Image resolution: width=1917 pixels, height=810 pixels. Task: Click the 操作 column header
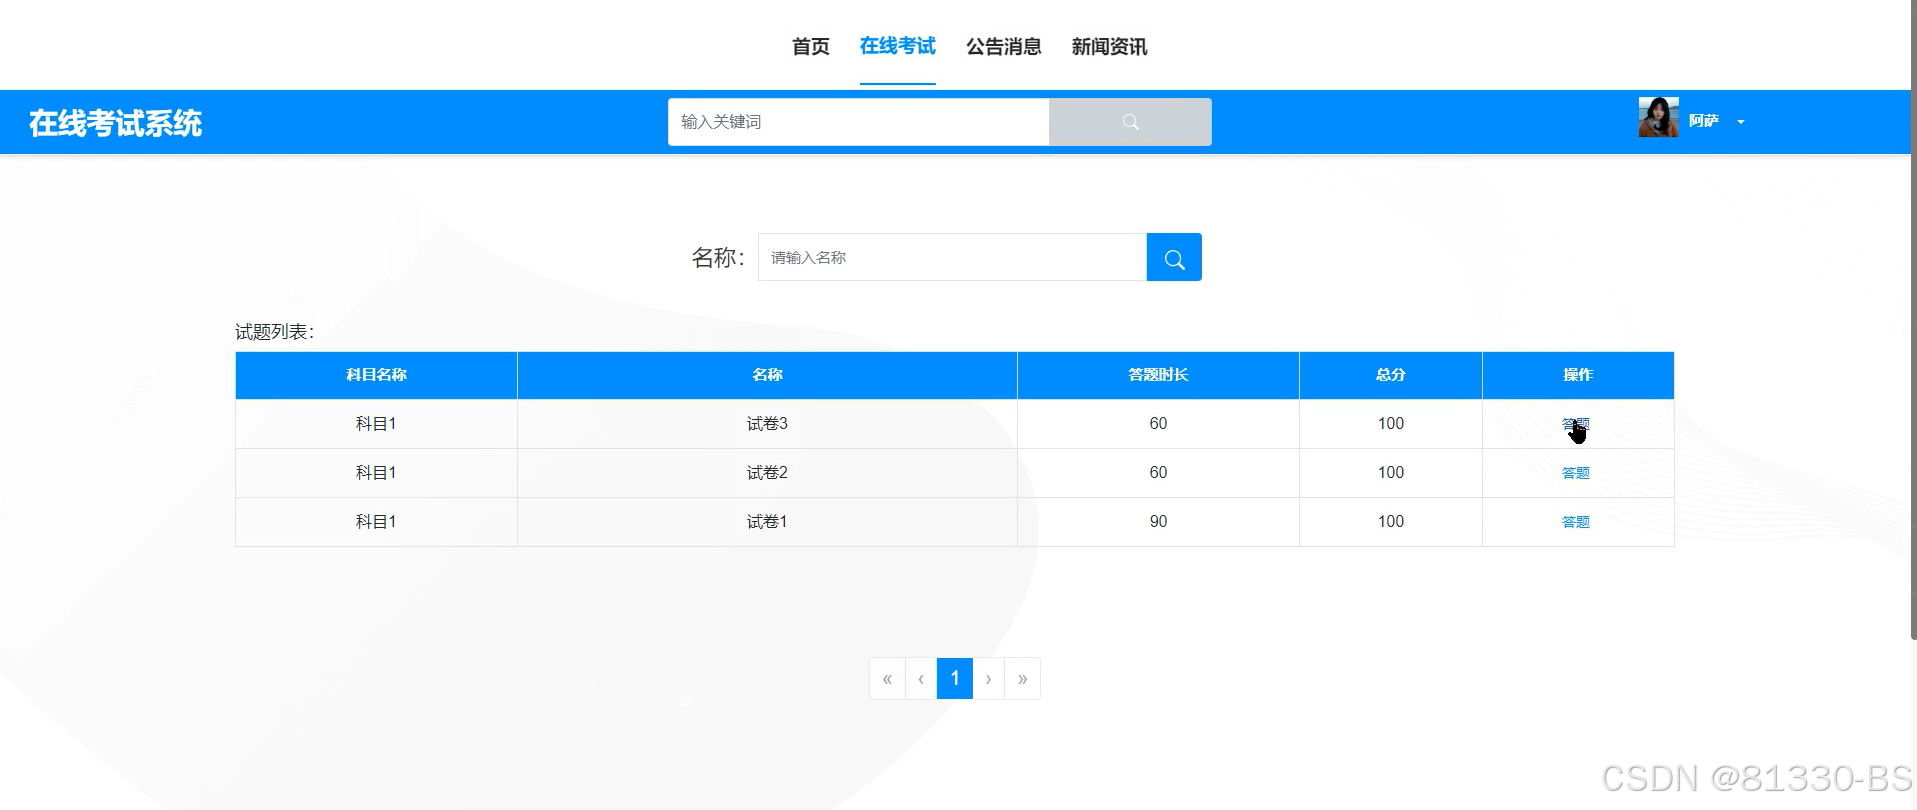pyautogui.click(x=1578, y=375)
